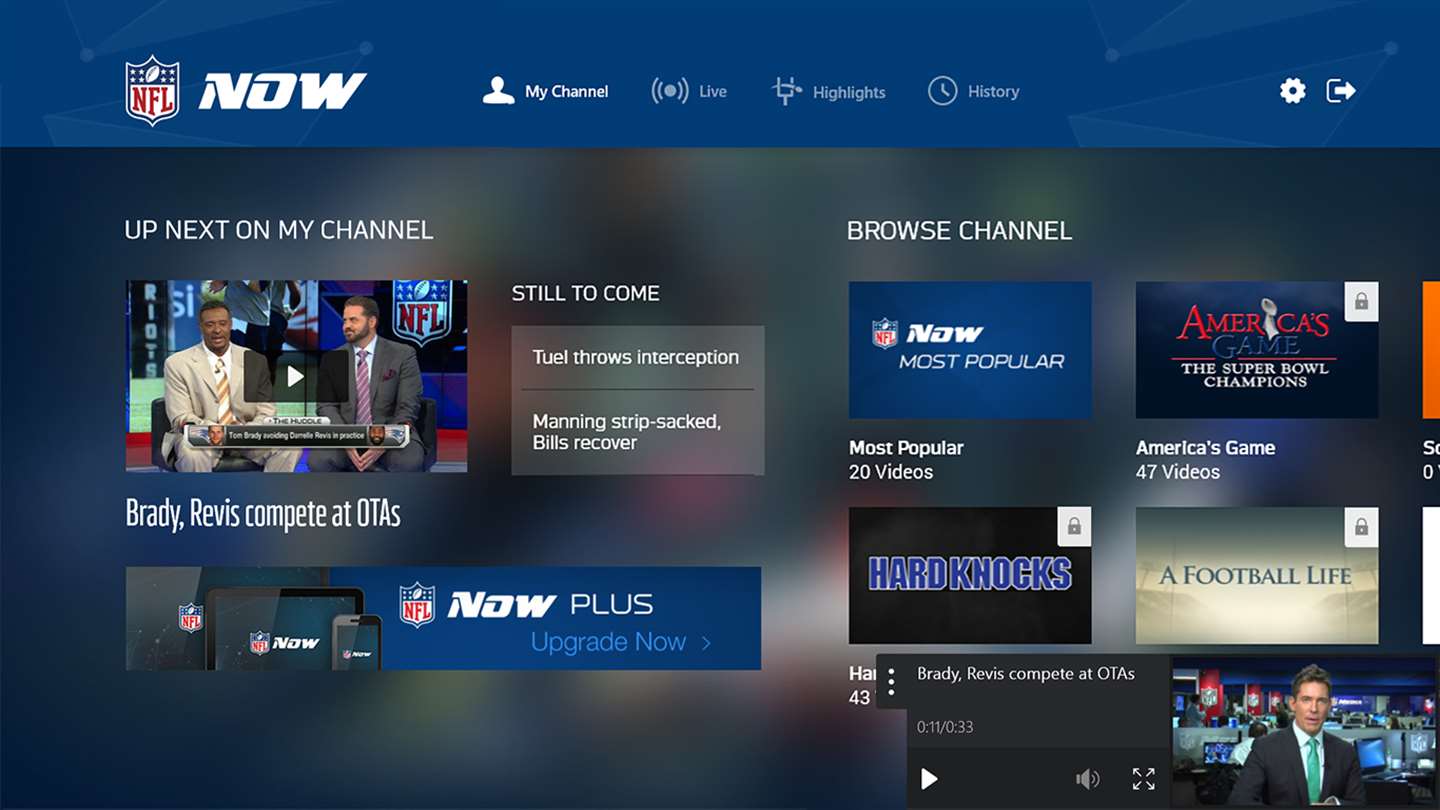Click the "UP NEXT ON MY CHANNEL" heading
This screenshot has height=810, width=1440.
pos(279,230)
